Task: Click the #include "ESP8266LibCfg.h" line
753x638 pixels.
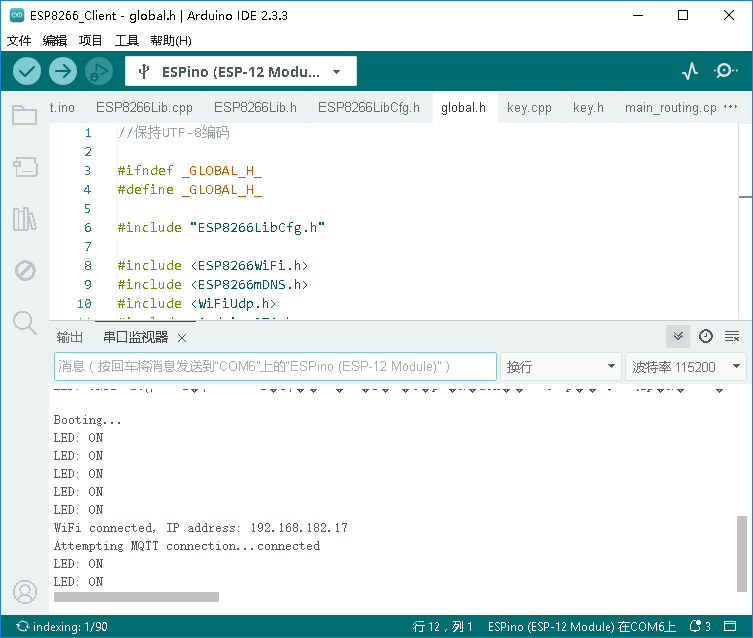Action: click(x=221, y=228)
